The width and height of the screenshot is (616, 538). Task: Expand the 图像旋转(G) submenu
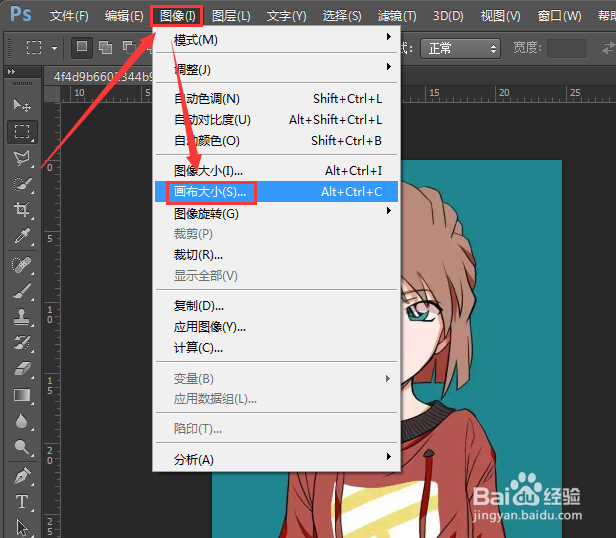(x=277, y=213)
